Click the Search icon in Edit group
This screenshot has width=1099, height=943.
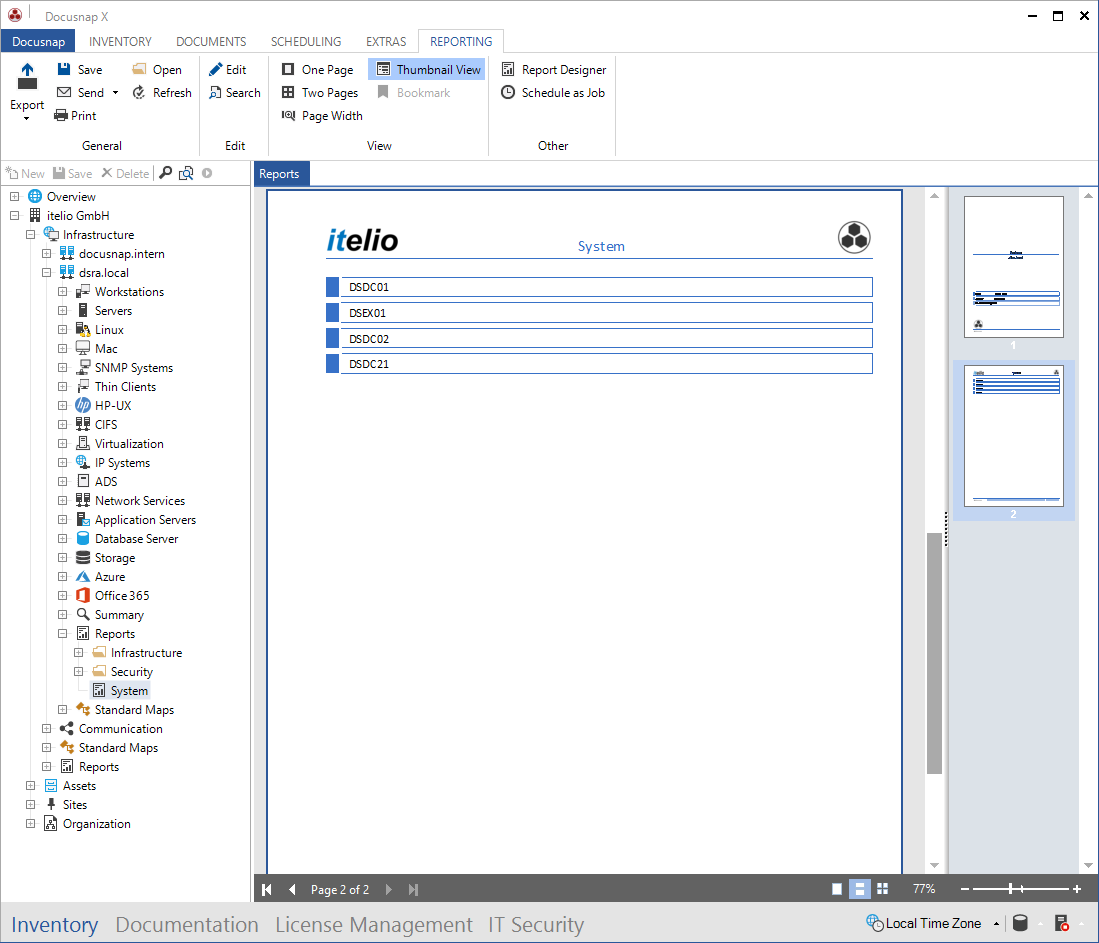click(x=215, y=92)
